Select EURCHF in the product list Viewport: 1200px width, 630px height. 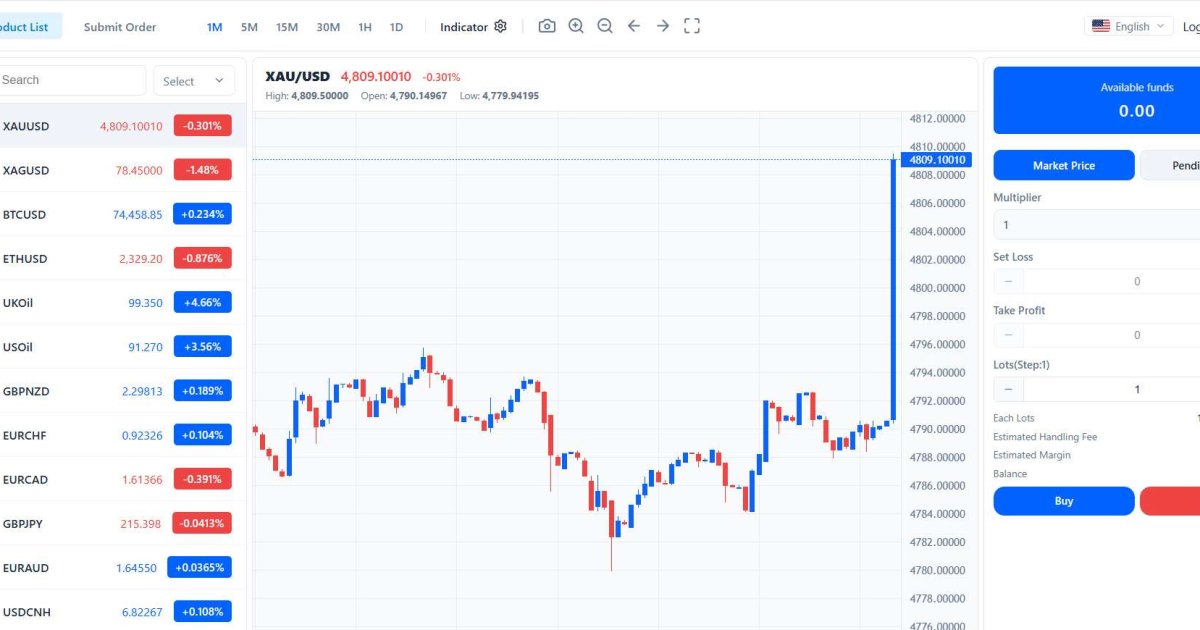(122, 434)
